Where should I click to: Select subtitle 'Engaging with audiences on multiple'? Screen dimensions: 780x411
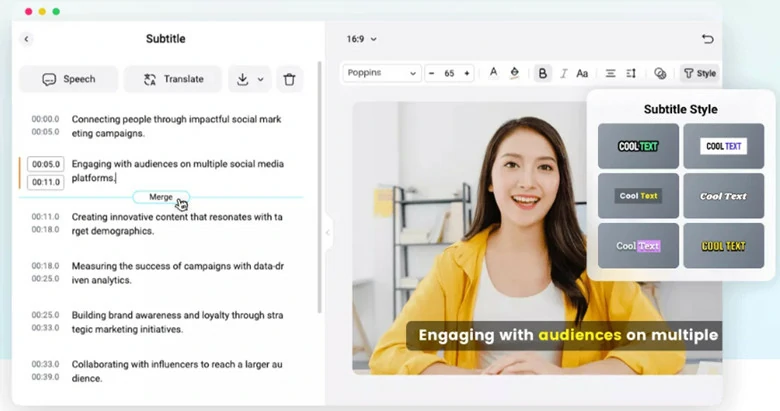pyautogui.click(x=178, y=171)
